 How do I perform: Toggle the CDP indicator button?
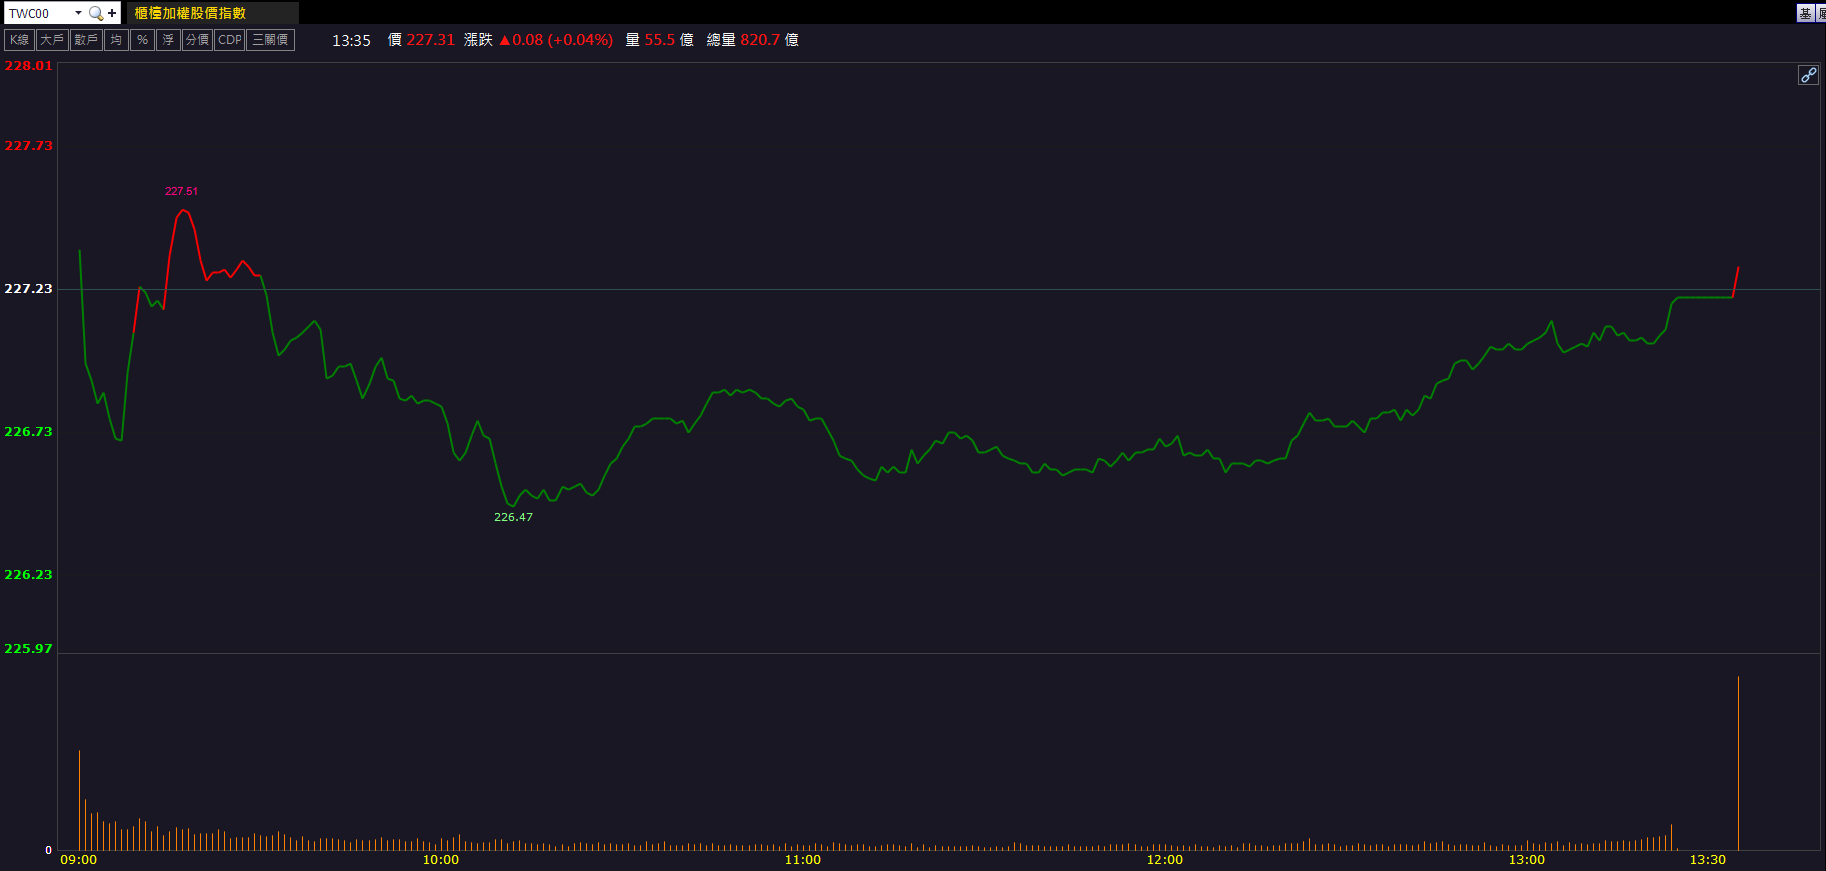(x=230, y=40)
